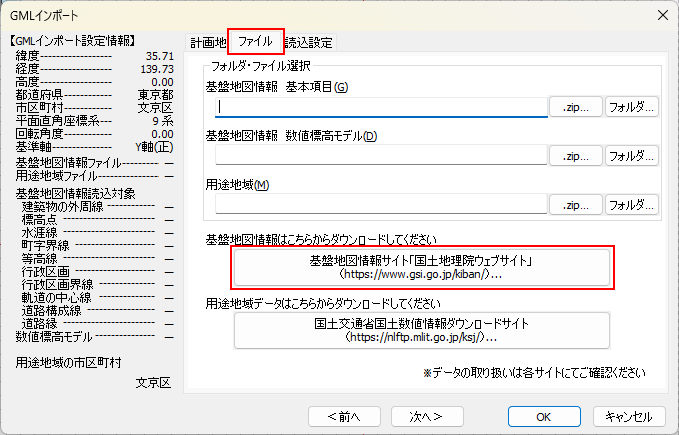The height and width of the screenshot is (435, 679).
Task: Close the GMLインポート dialog window
Action: click(x=660, y=14)
